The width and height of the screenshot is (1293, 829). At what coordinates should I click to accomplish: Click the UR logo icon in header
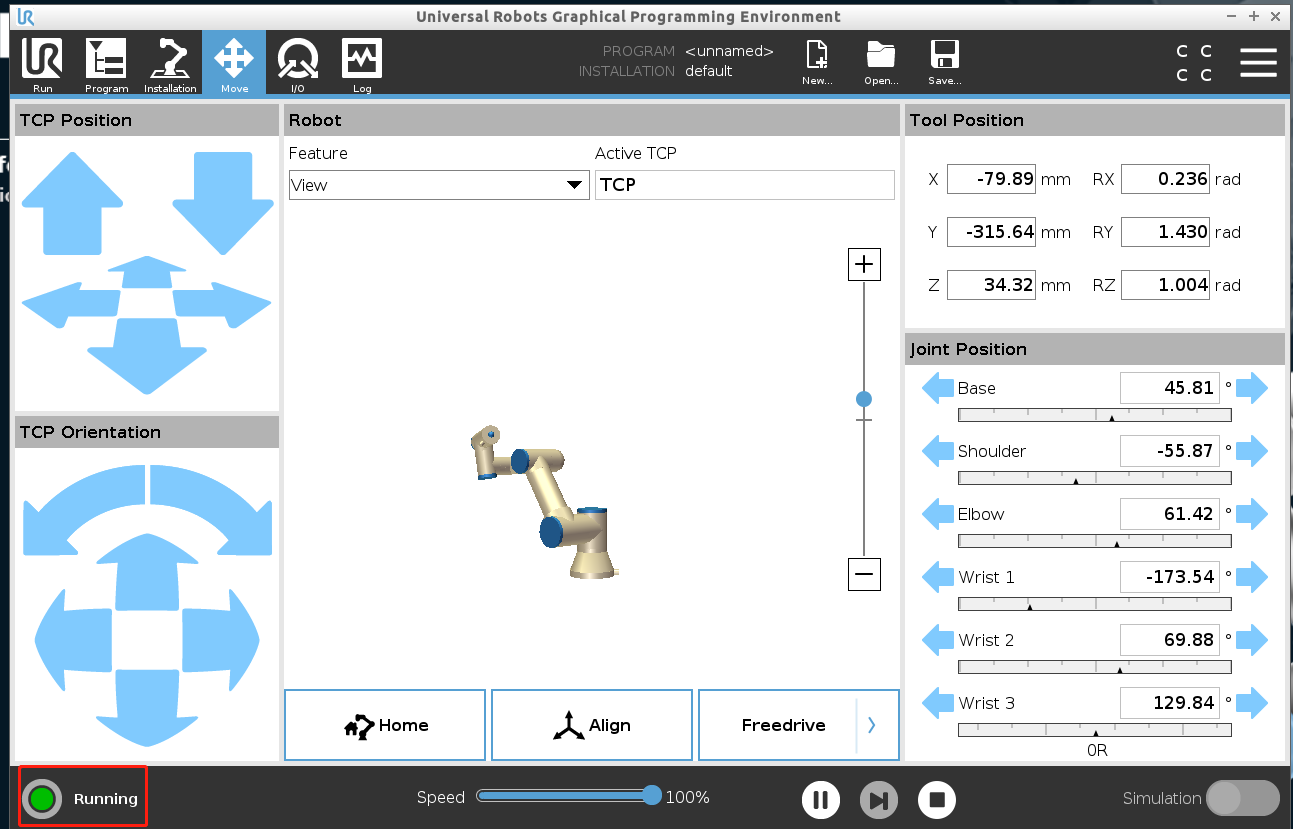click(26, 16)
